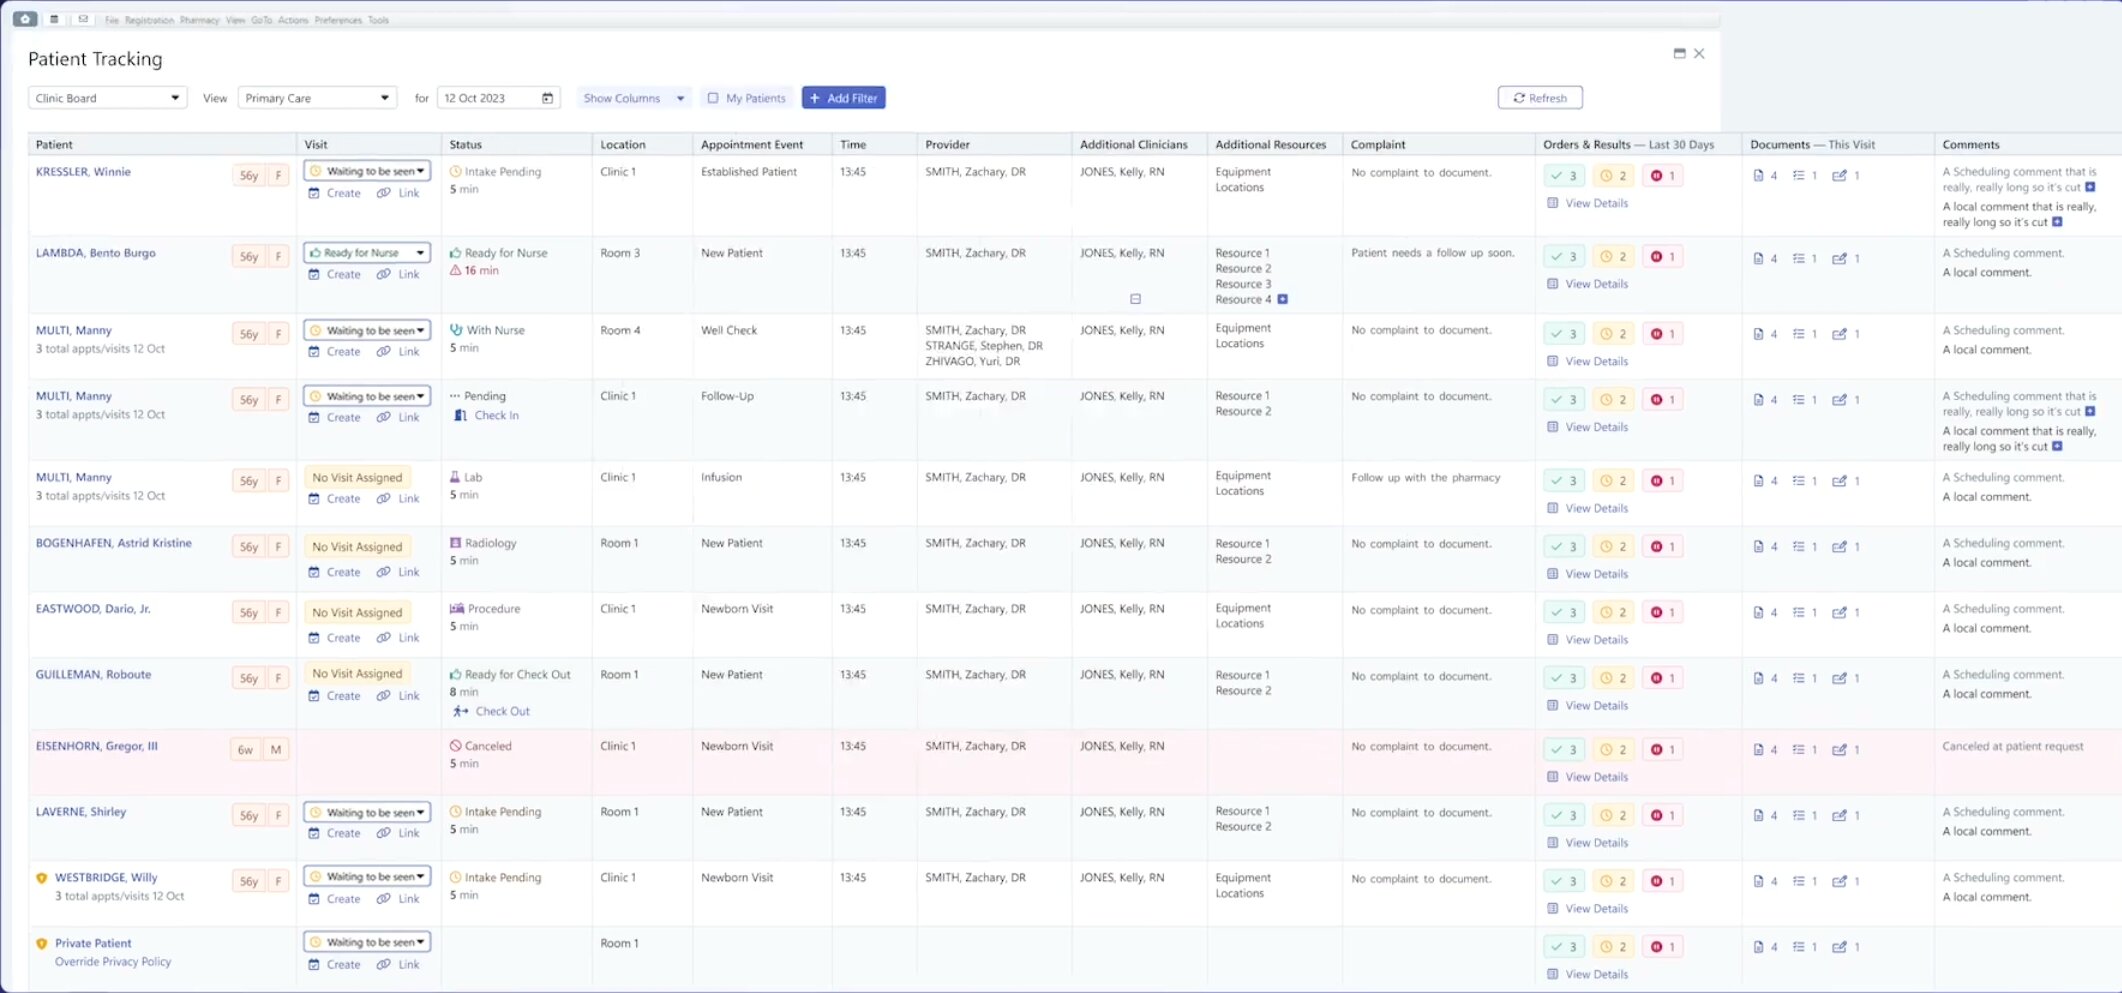The image size is (2122, 993).
Task: Click the edit note icon in LAVERNE's documents
Action: (1839, 816)
